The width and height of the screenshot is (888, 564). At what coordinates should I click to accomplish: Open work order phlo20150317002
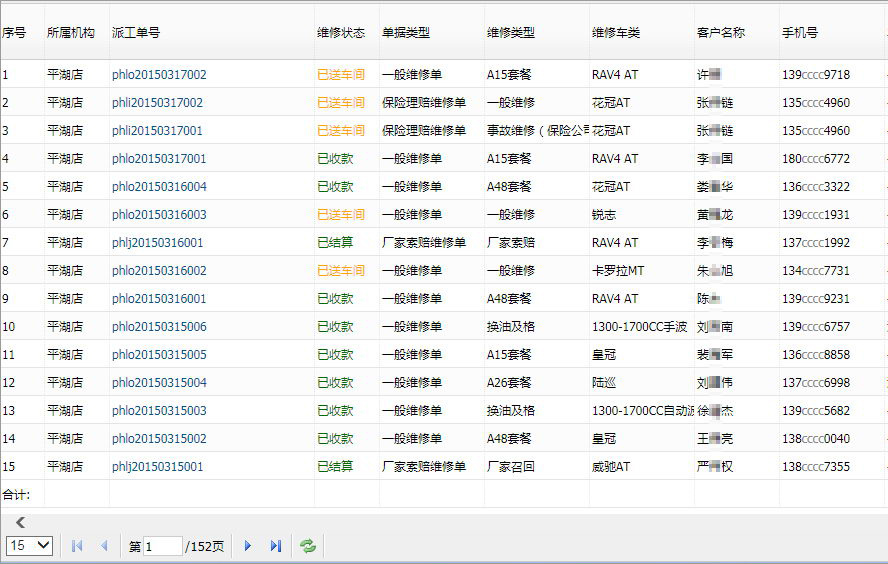pyautogui.click(x=159, y=75)
